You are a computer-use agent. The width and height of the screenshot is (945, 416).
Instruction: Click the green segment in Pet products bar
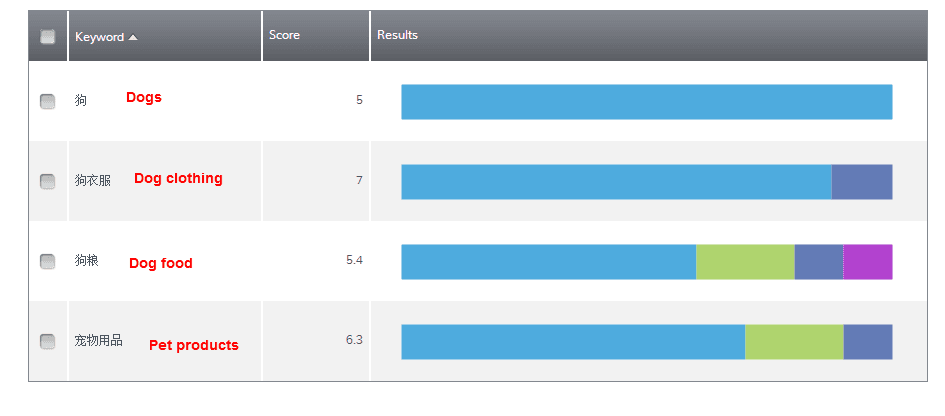[x=794, y=342]
